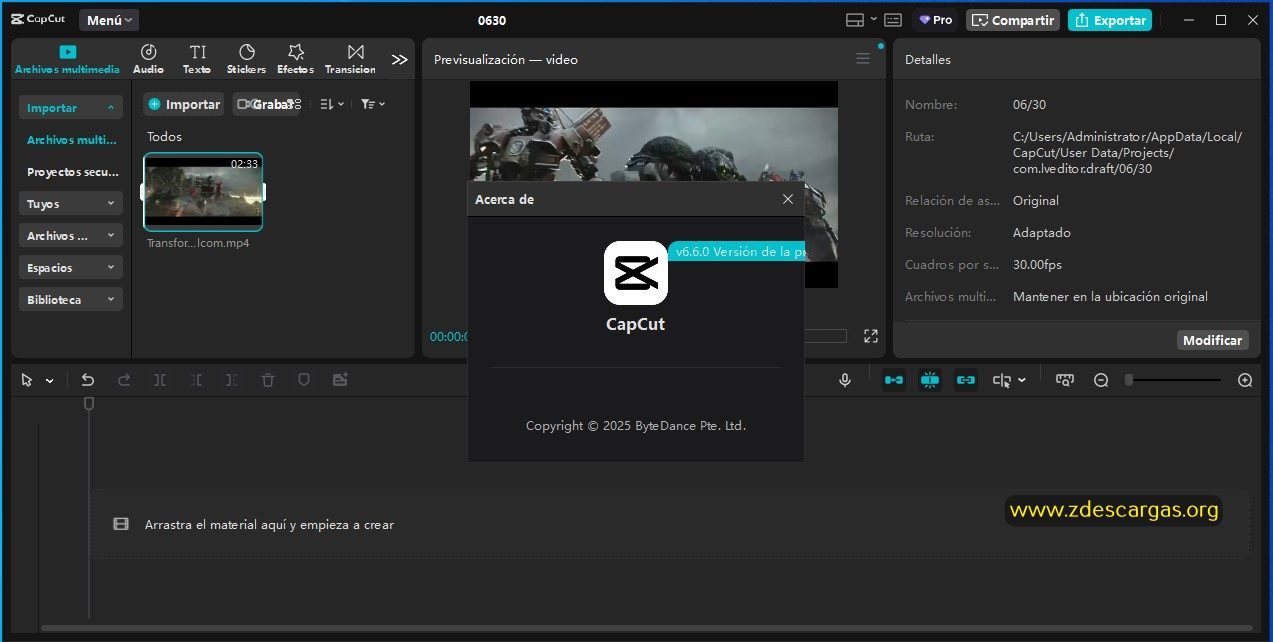This screenshot has height=642, width=1273.
Task: Expand the Biblioteca sidebar section
Action: pos(71,299)
